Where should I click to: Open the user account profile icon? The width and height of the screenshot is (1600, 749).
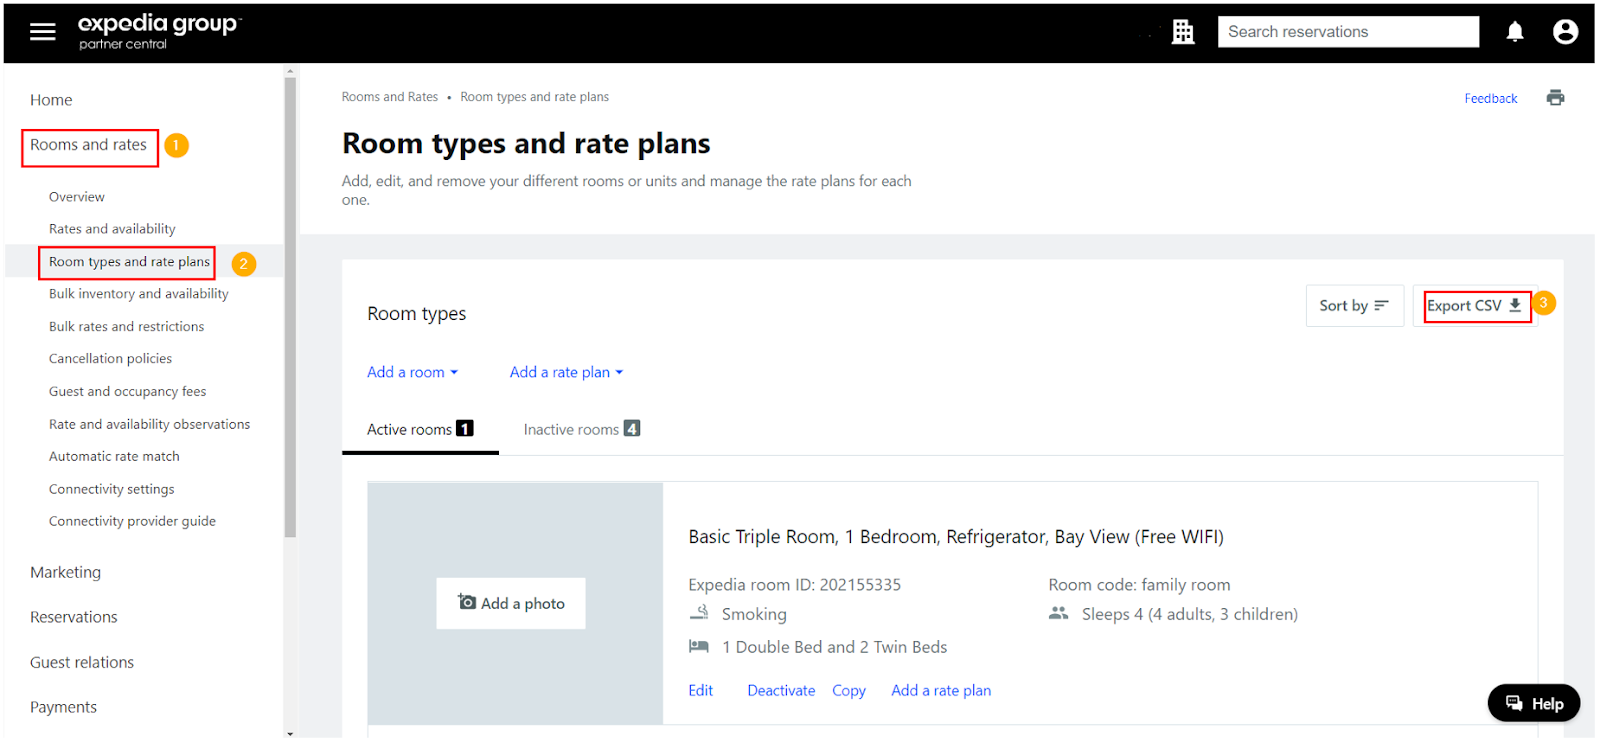pyautogui.click(x=1565, y=32)
